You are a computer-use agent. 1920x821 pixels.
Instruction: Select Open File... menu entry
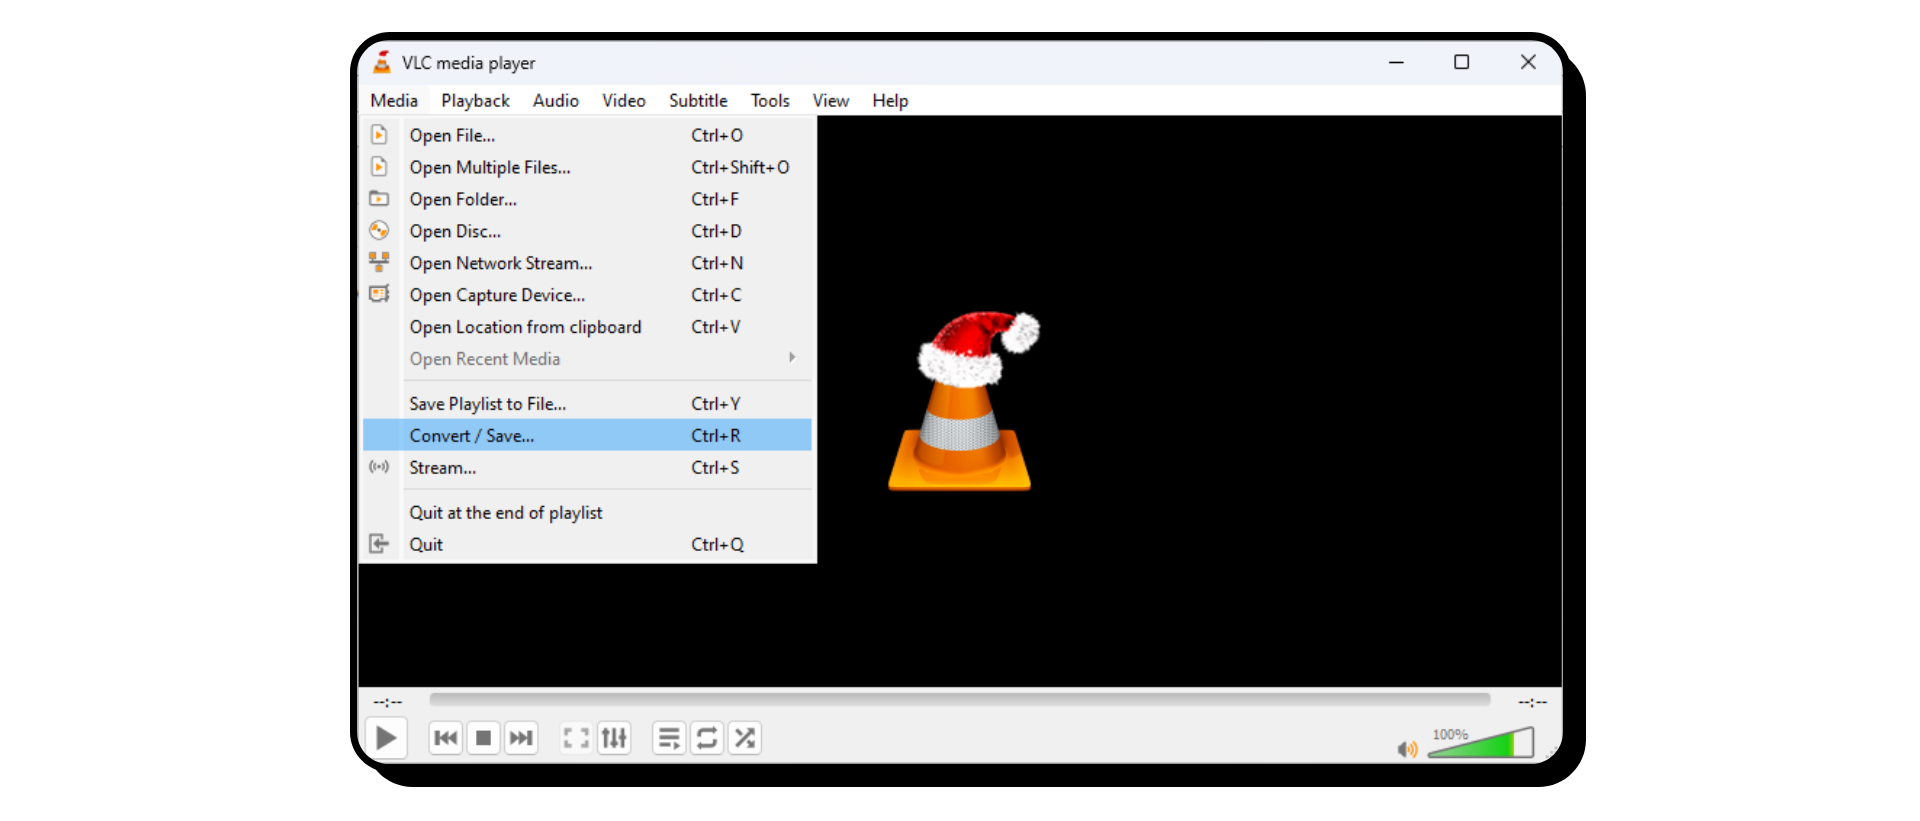pos(587,135)
